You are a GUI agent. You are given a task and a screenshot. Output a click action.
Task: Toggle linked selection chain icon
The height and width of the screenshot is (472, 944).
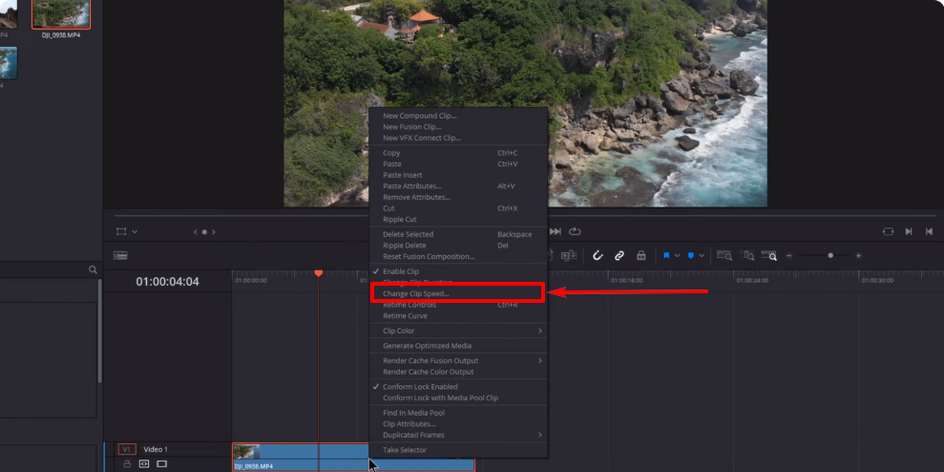pos(619,256)
